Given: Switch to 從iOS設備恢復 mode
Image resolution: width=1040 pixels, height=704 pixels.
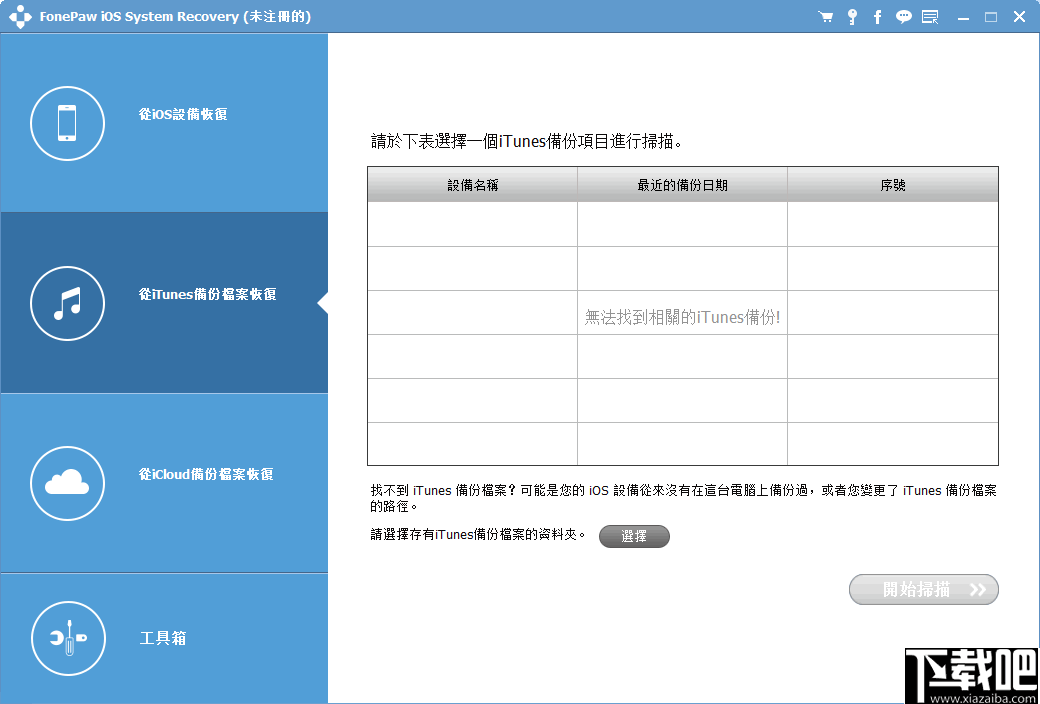Looking at the screenshot, I should pyautogui.click(x=183, y=114).
